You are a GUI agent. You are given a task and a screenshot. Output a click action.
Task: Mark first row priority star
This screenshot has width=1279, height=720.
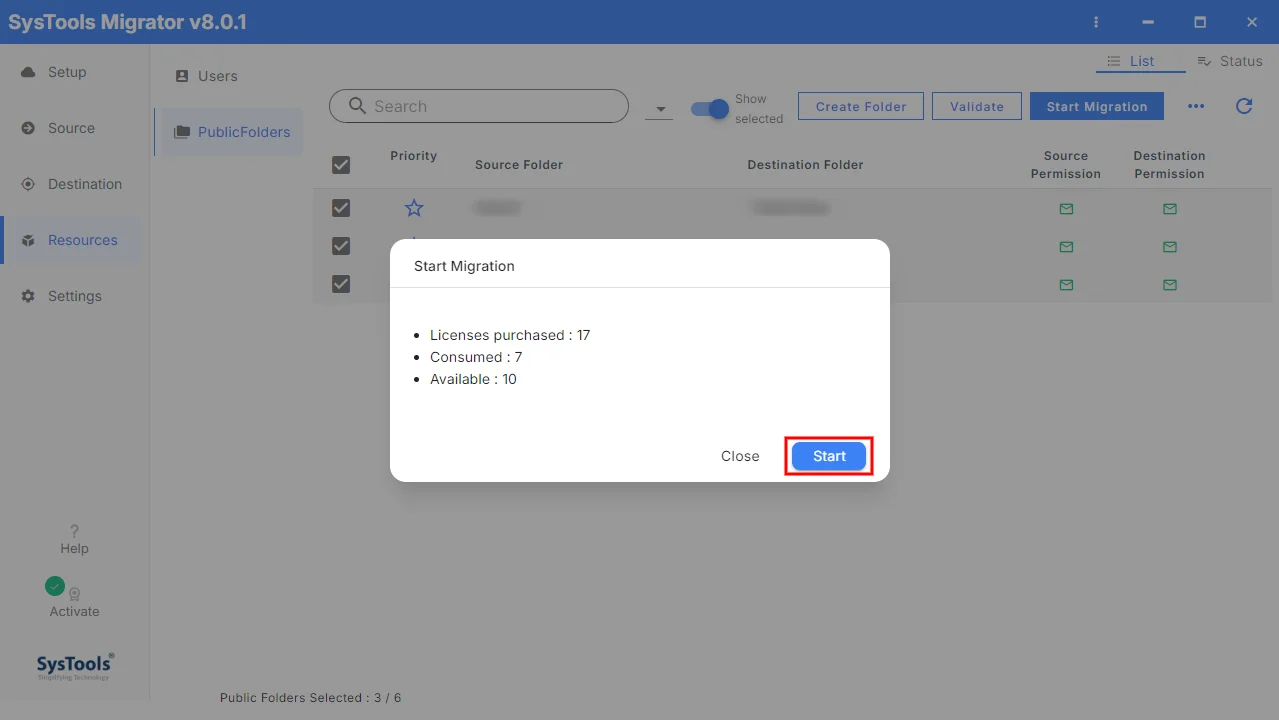(x=414, y=208)
